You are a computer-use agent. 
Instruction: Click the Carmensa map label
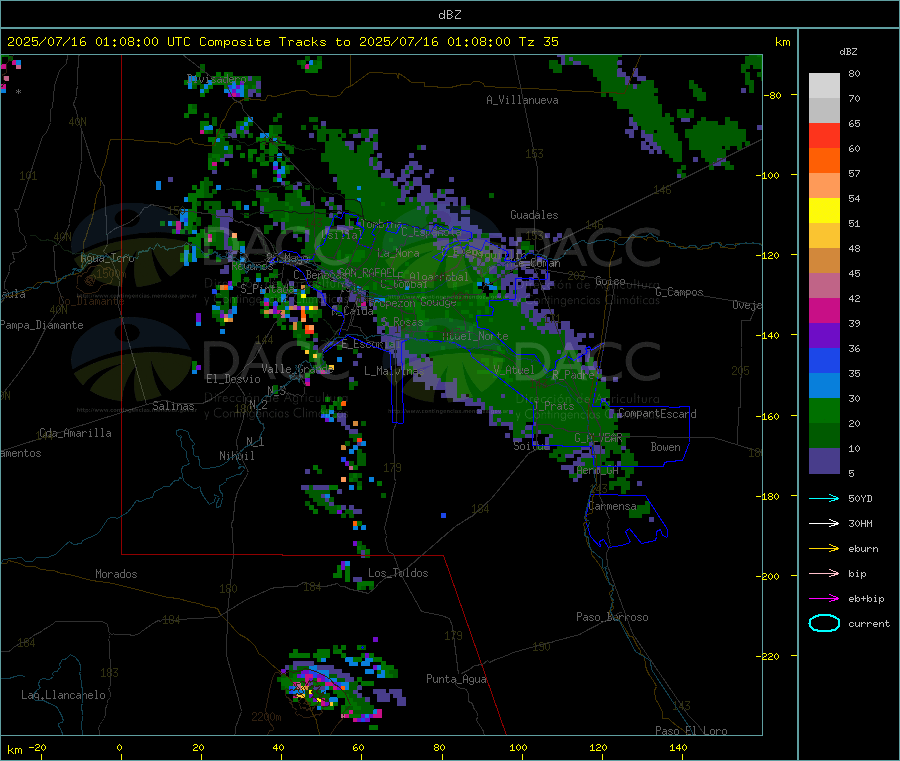(x=612, y=506)
